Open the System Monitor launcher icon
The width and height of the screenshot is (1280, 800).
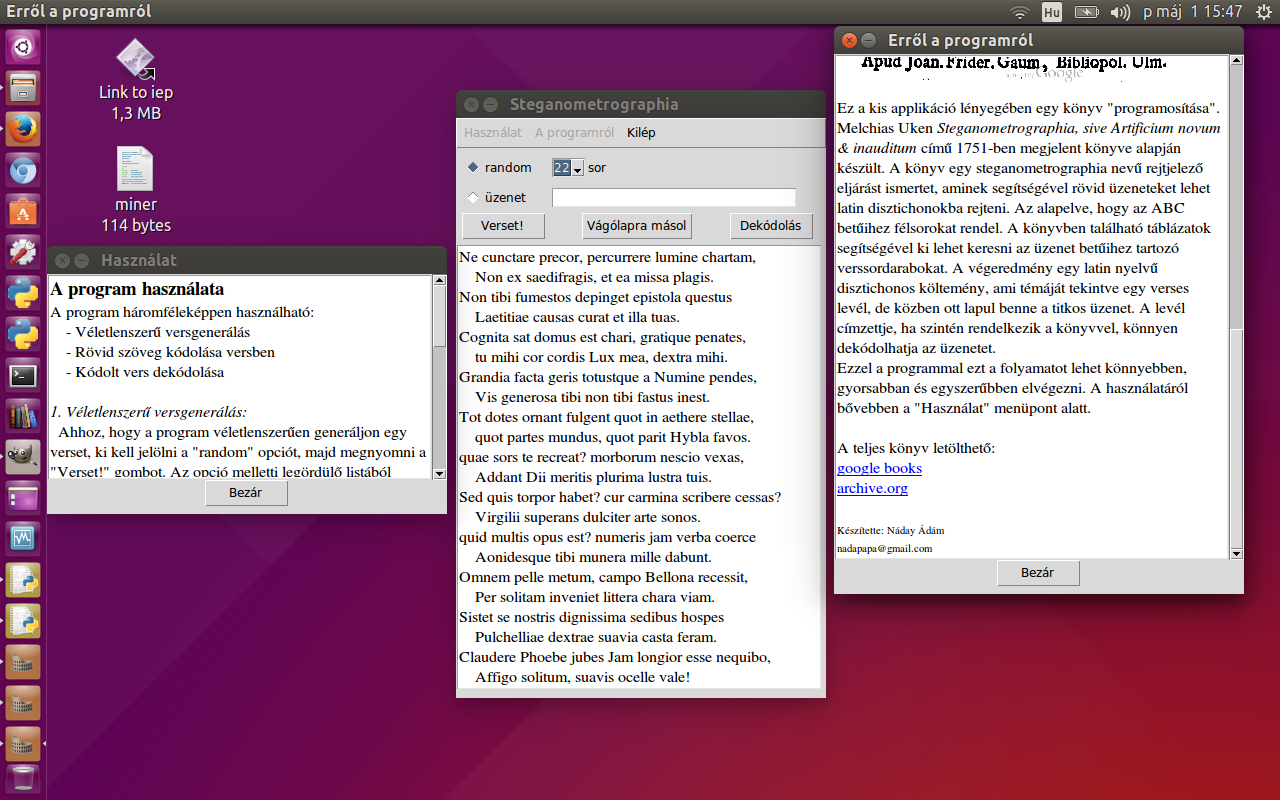click(22, 539)
